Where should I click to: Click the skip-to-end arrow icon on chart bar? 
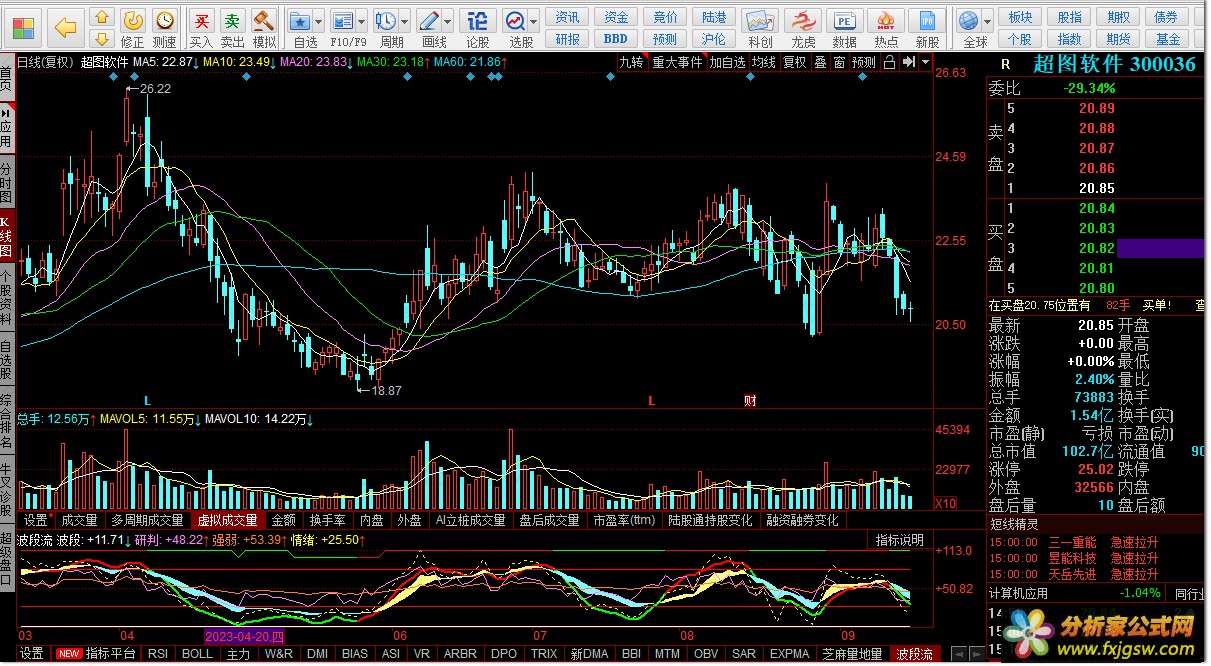click(908, 62)
